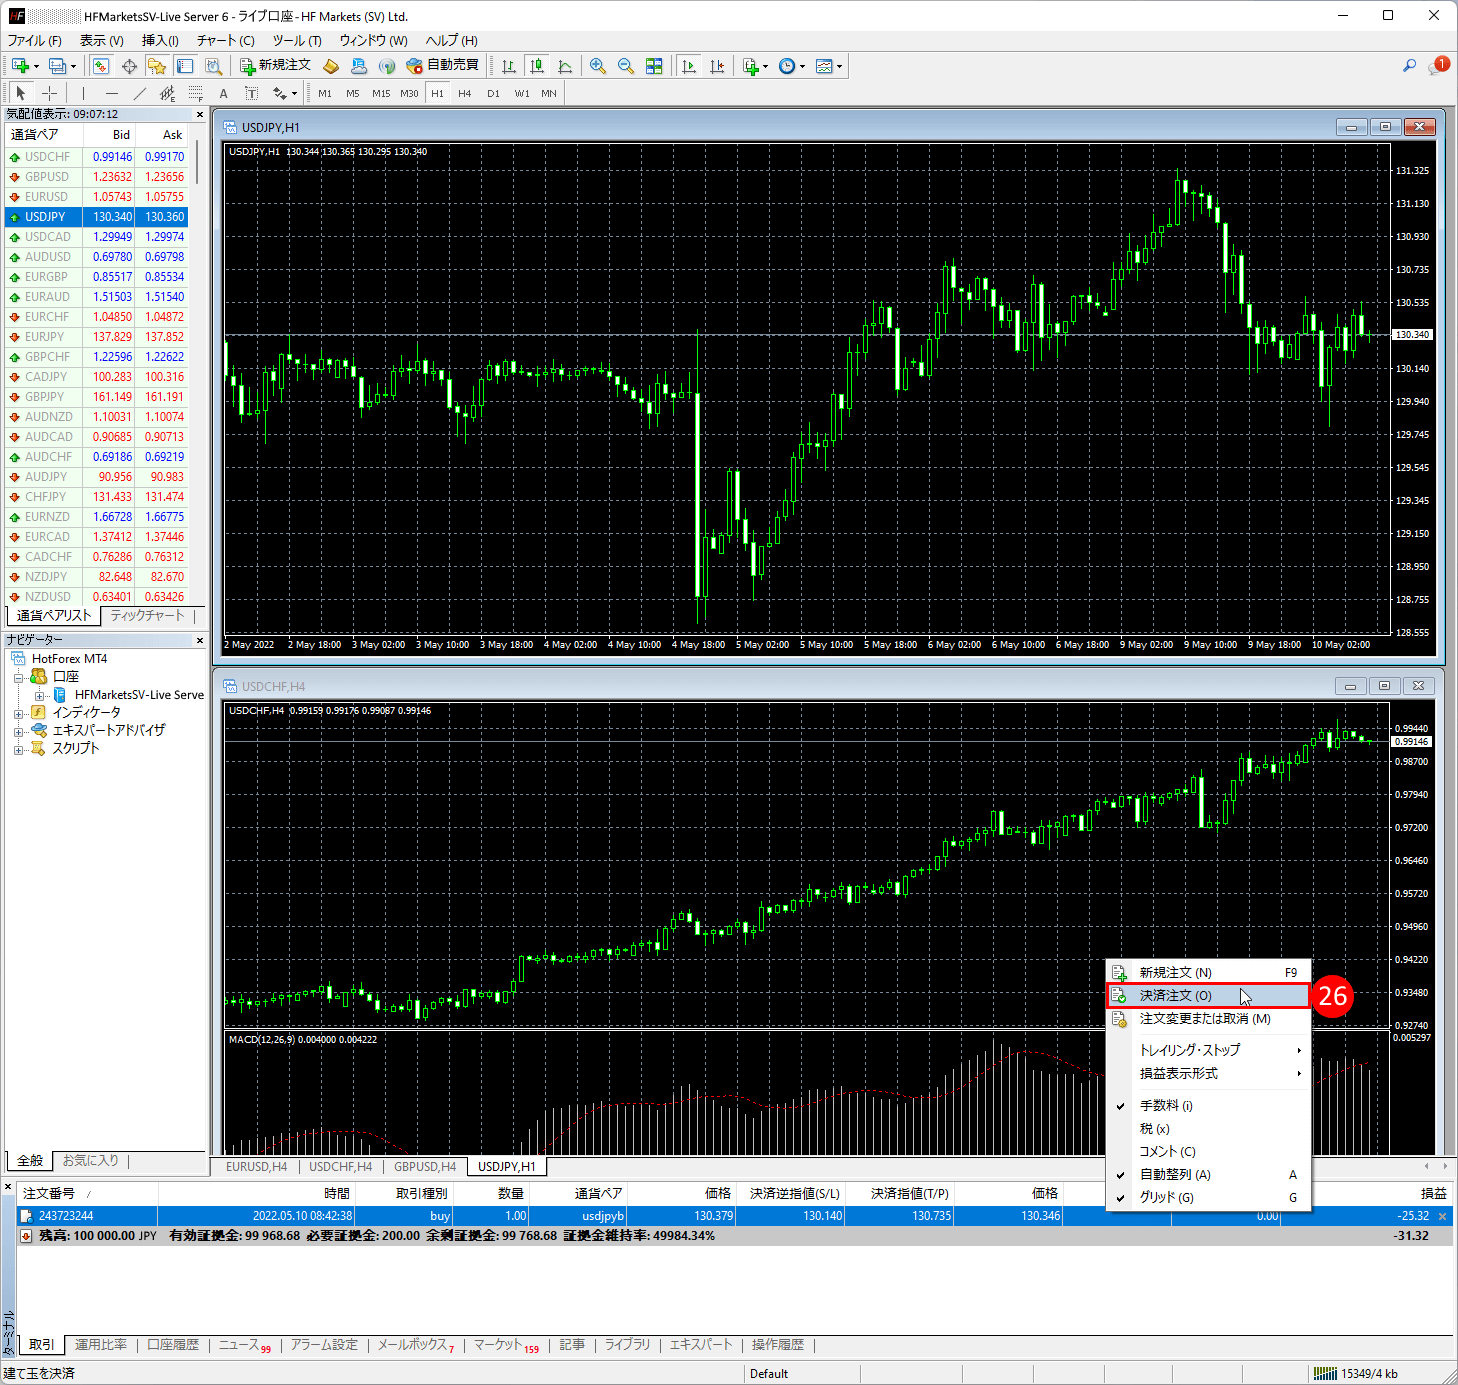Screen dimensions: 1458x1385
Task: Select the crosshair cursor tool
Action: [49, 93]
